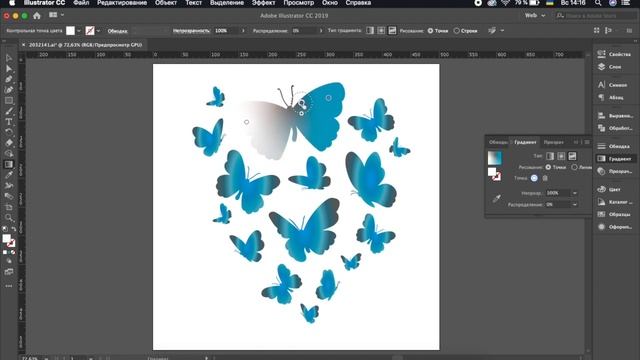The height and width of the screenshot is (360, 640).
Task: Choose radial gradient type in Gradient panel
Action: pyautogui.click(x=561, y=156)
